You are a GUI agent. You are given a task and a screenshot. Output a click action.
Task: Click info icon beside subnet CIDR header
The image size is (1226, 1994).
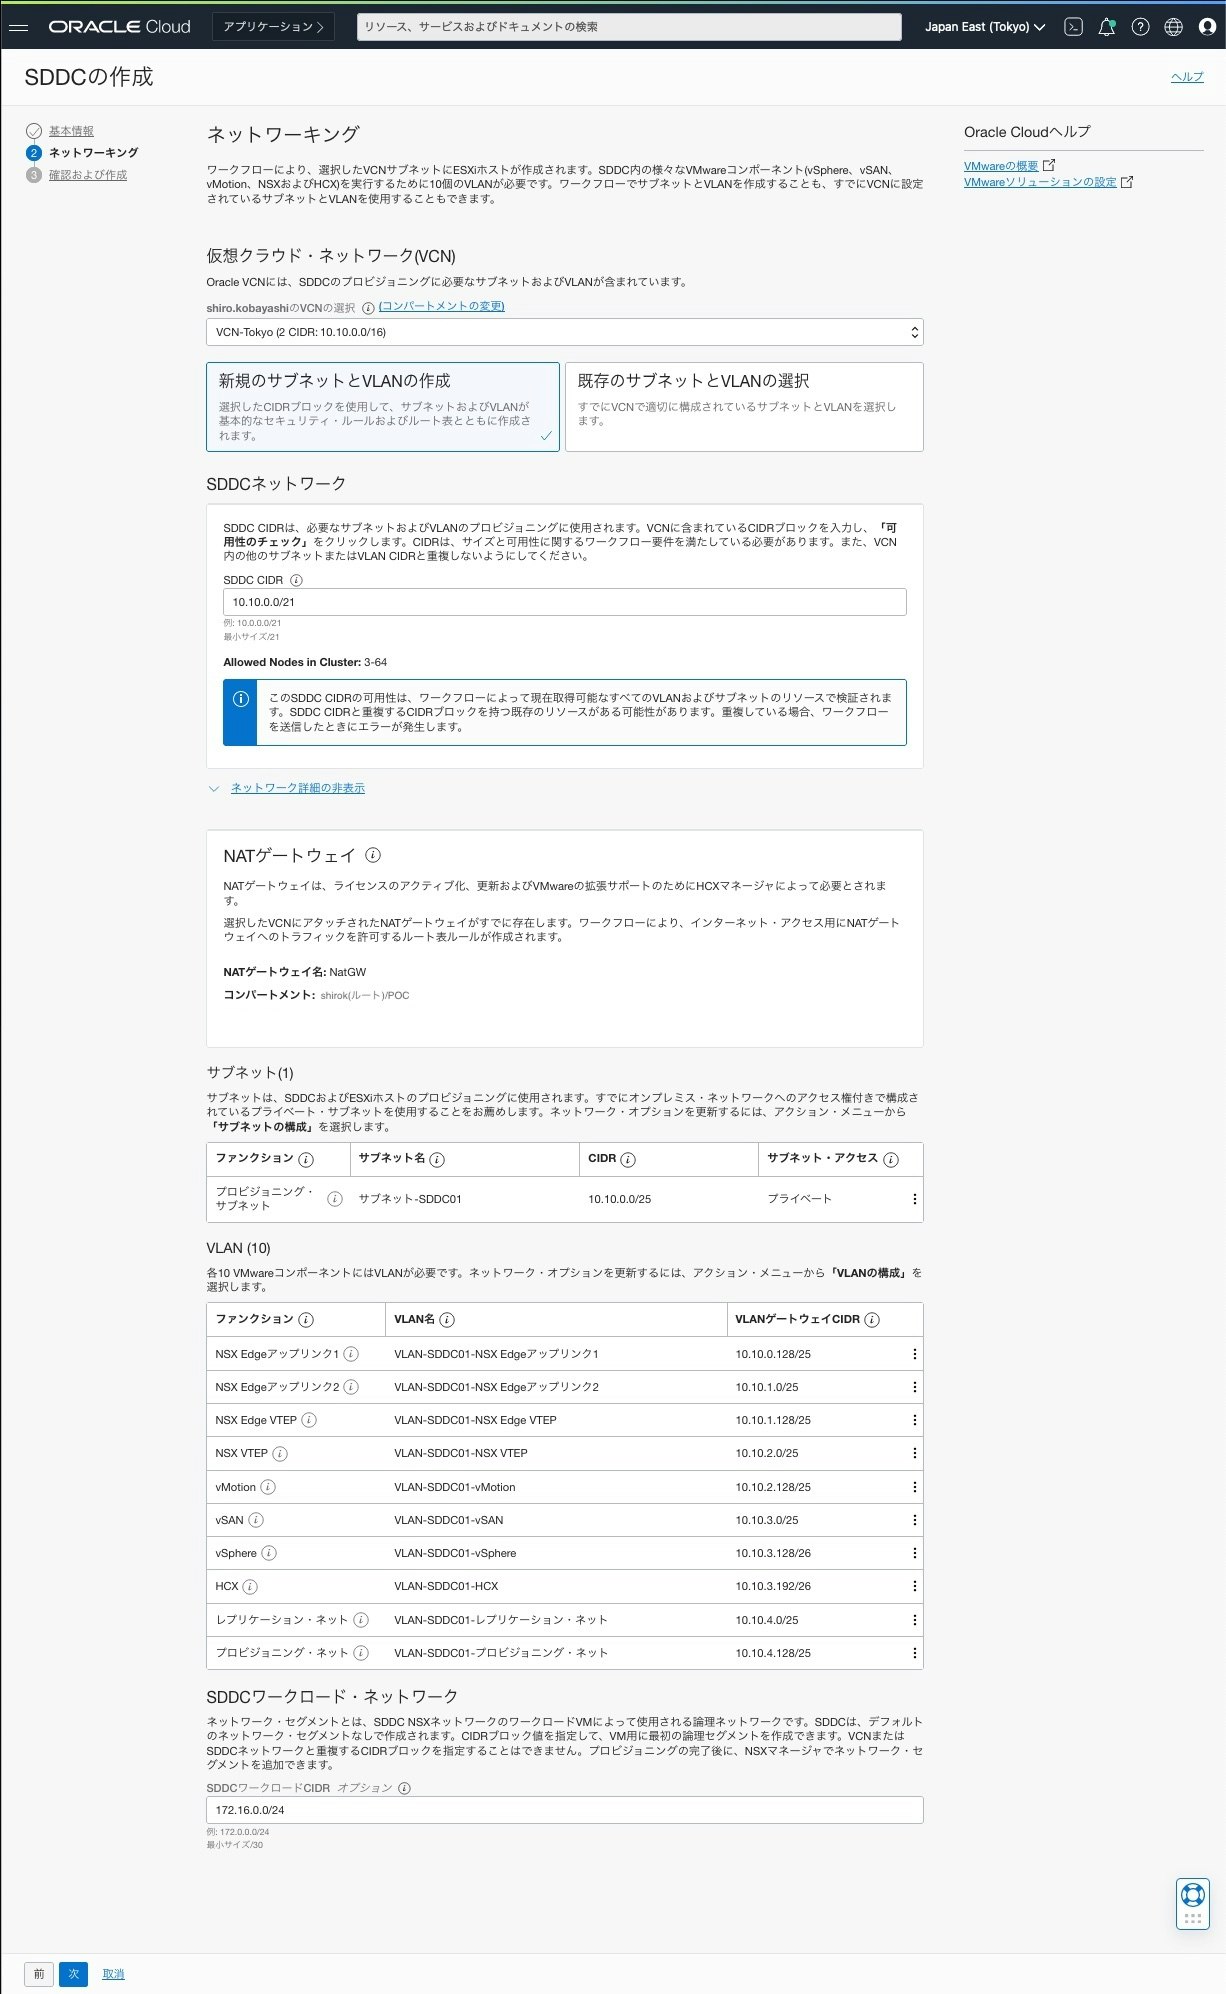coord(628,1160)
